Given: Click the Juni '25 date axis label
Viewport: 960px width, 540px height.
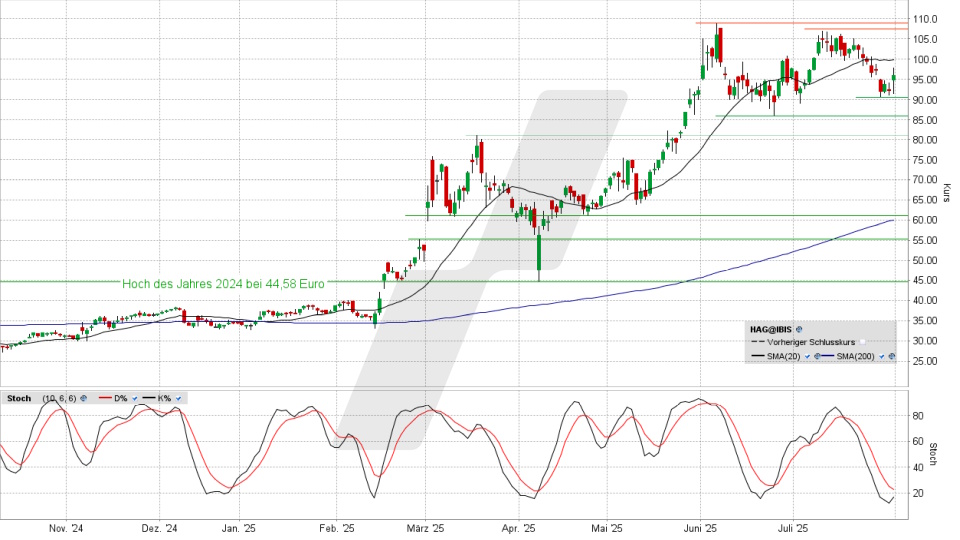Looking at the screenshot, I should click(700, 528).
